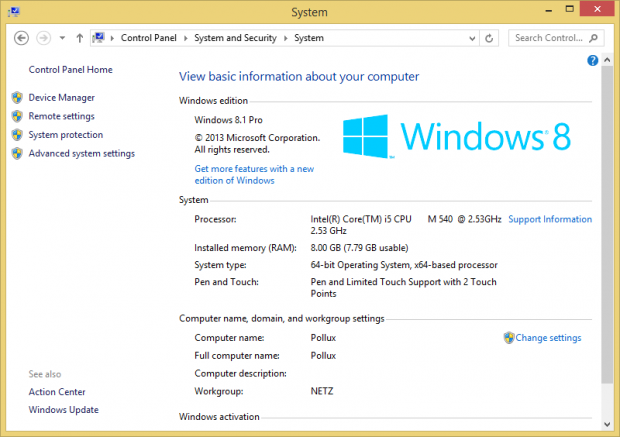Screen dimensions: 620x437
Task: Open Action Center link
Action: 57,392
